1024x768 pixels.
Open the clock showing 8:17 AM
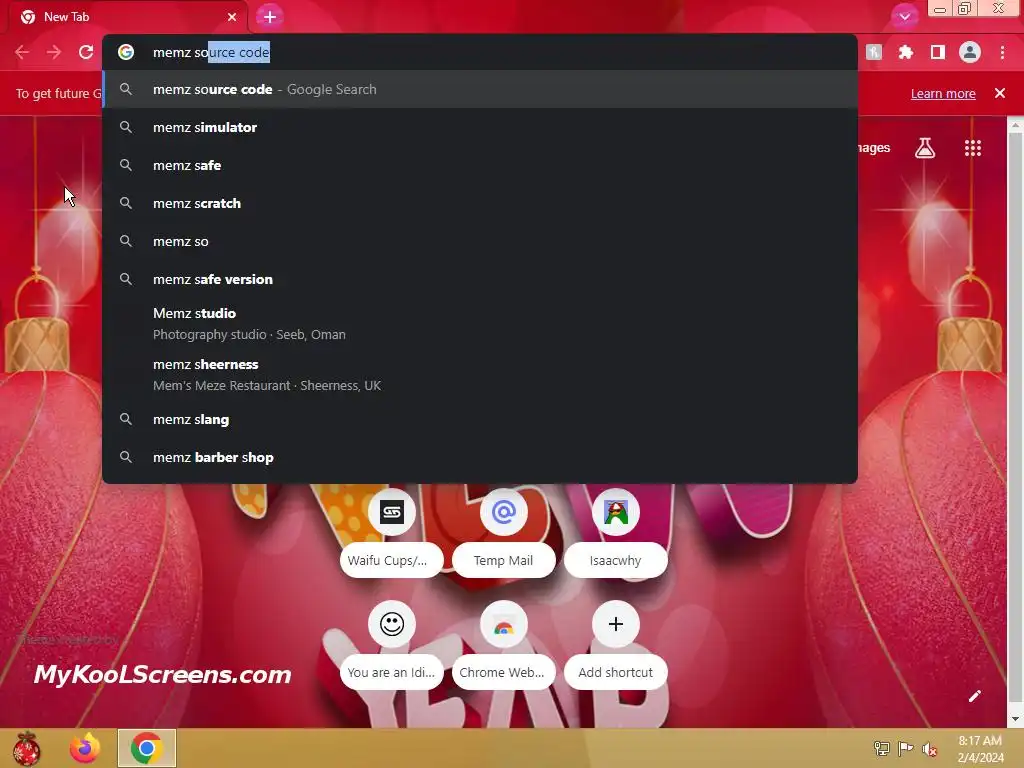pyautogui.click(x=980, y=749)
